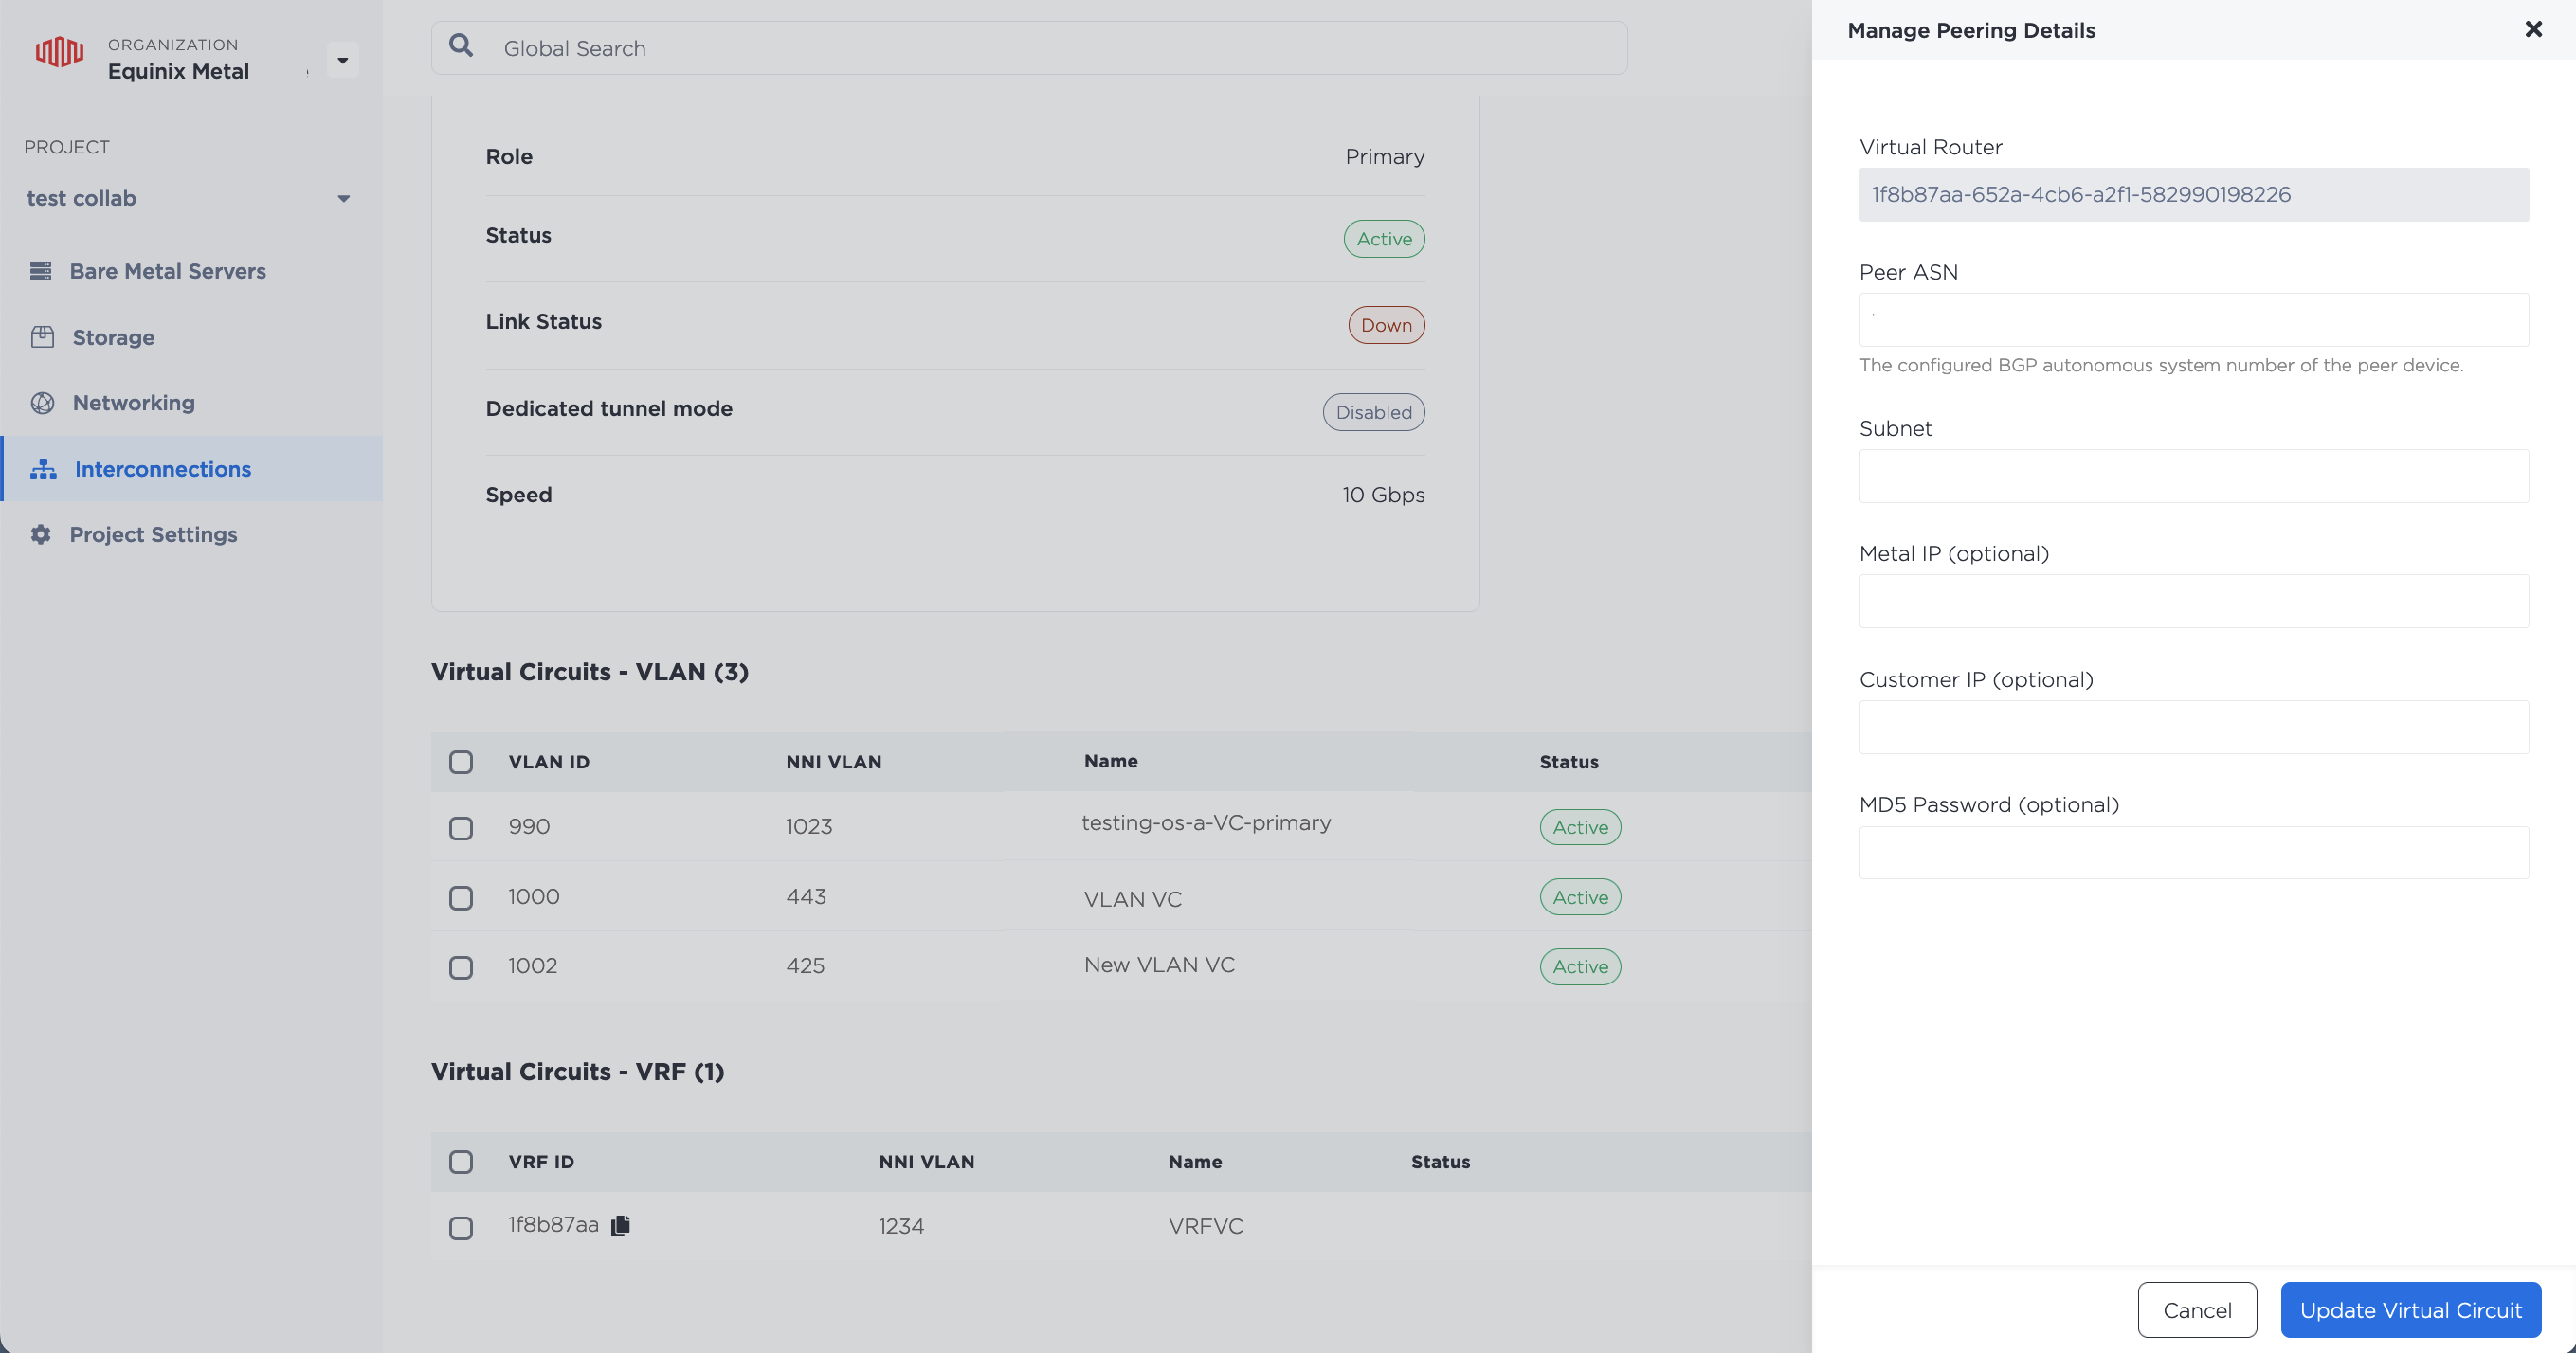Click the Update Virtual Circuit button
The image size is (2576, 1353).
point(2410,1310)
